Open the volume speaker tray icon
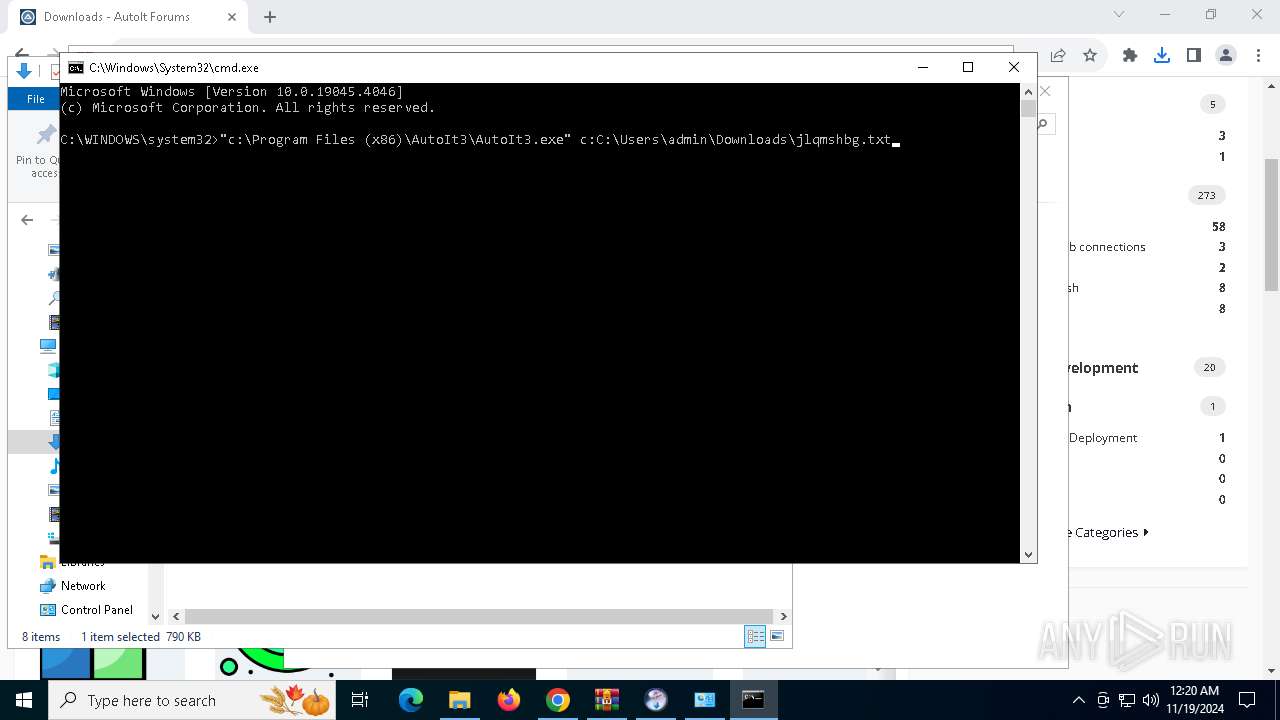The image size is (1280, 720). tap(1150, 700)
